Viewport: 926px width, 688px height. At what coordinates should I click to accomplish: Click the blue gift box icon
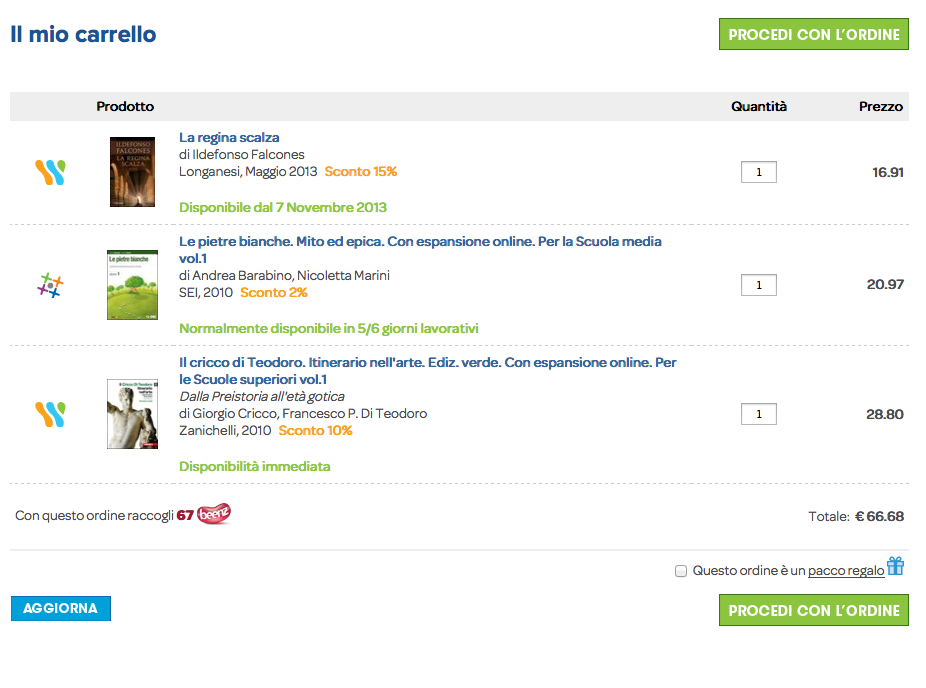pyautogui.click(x=895, y=566)
